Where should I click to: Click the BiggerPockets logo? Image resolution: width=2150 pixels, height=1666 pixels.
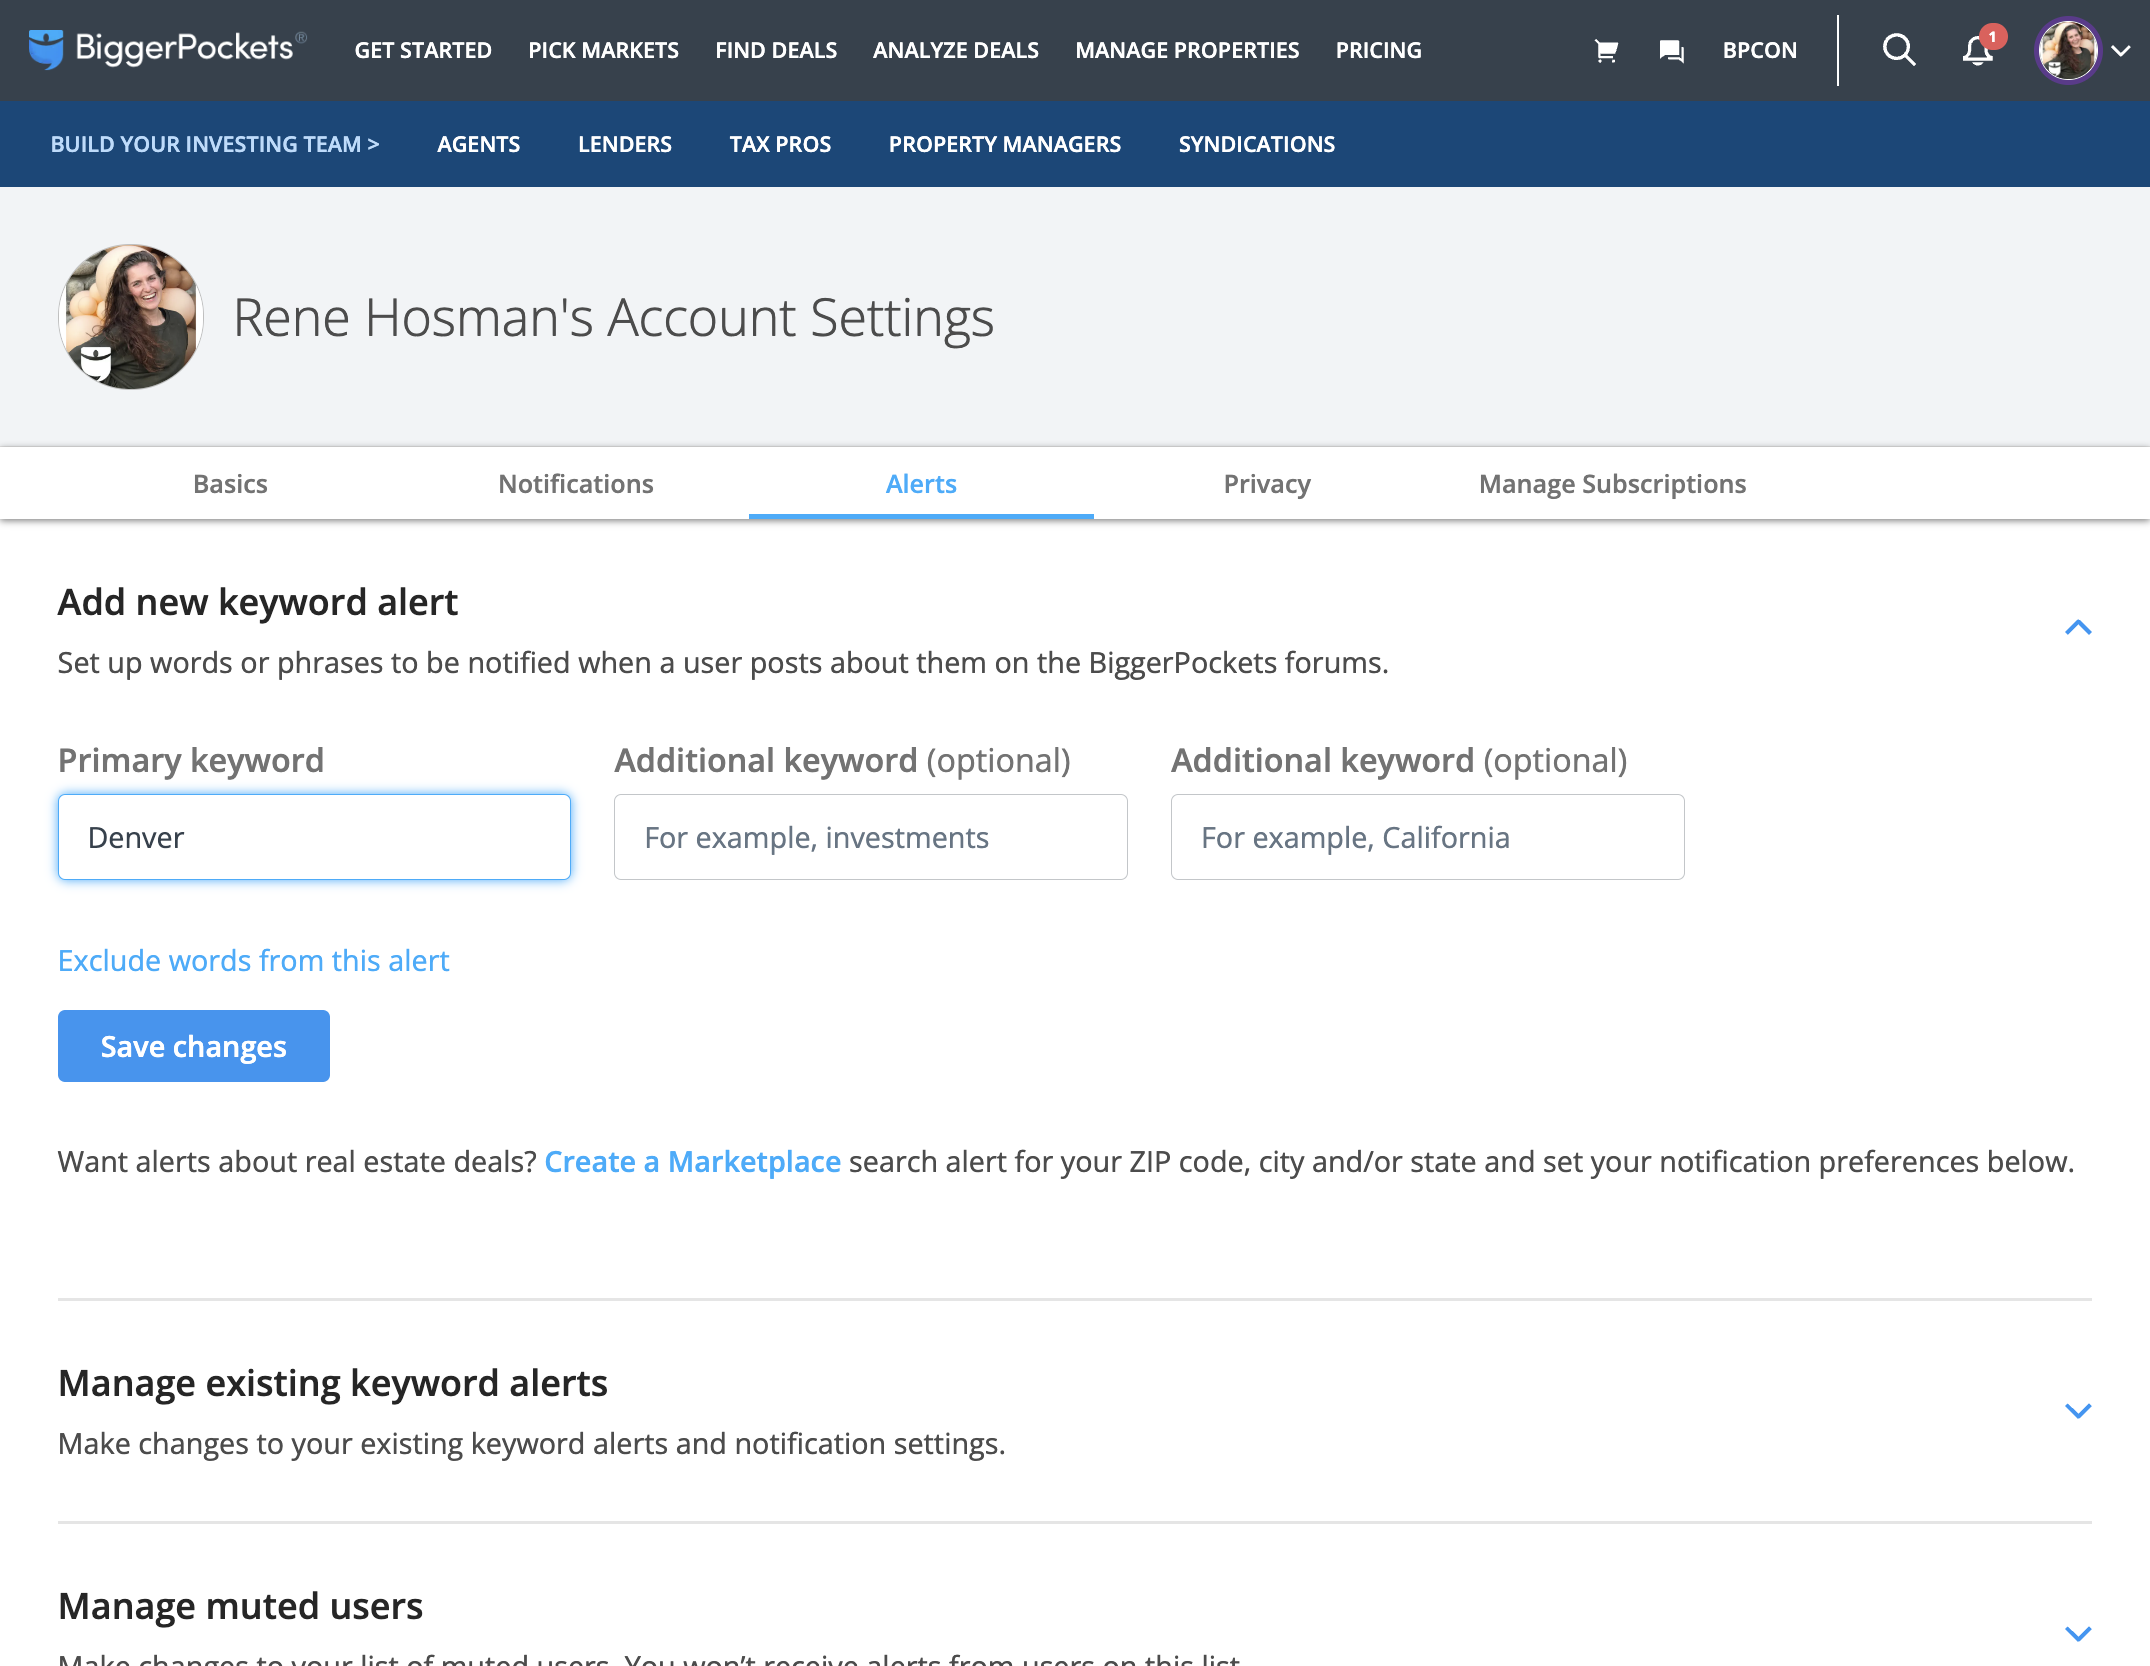click(x=166, y=48)
